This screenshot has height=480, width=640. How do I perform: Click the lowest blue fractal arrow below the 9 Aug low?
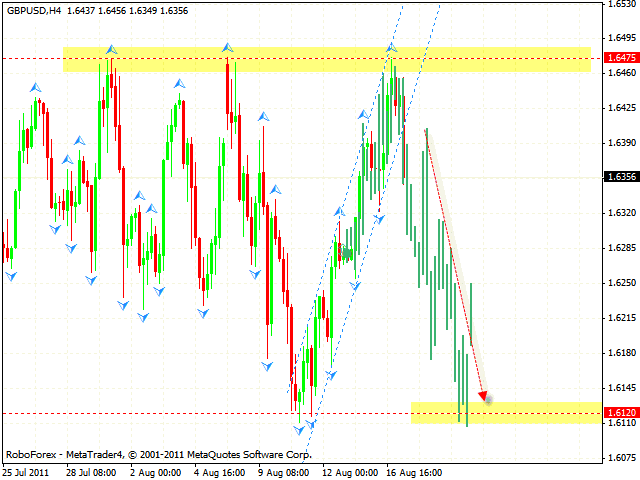(x=301, y=431)
